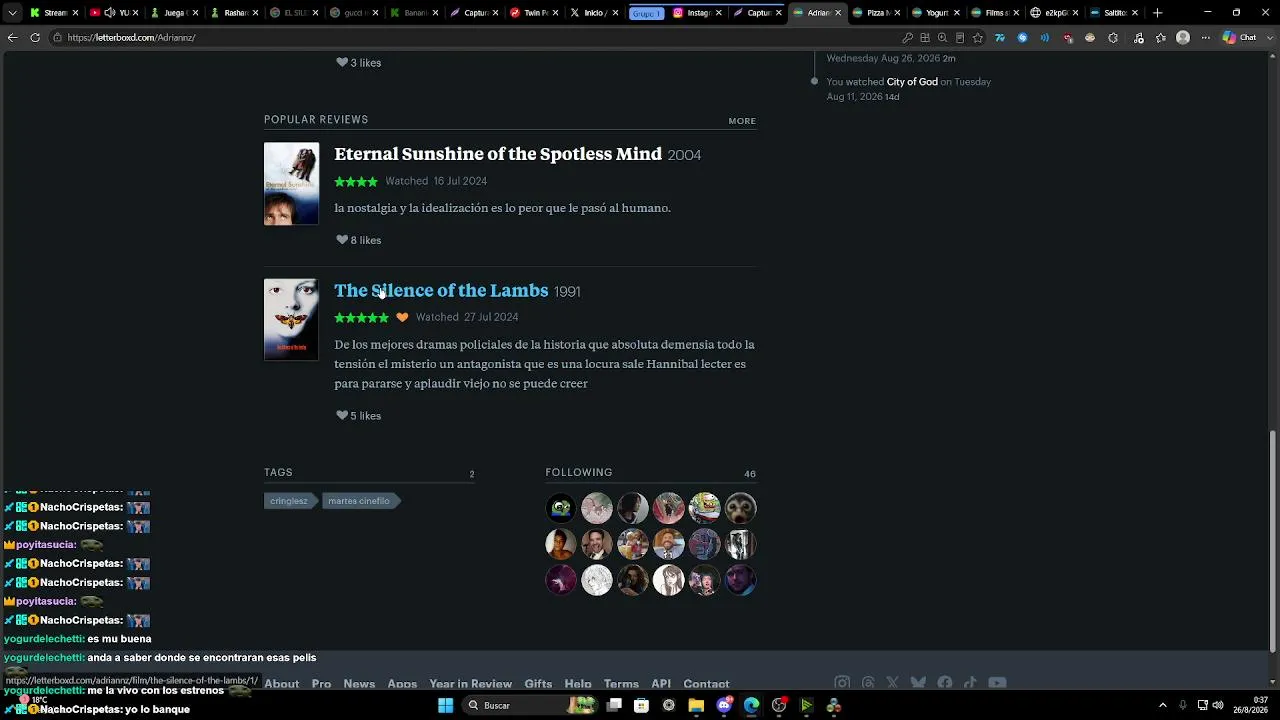This screenshot has width=1280, height=720.
Task: Like the Eternal Sunshine review via heart icon
Action: coord(342,240)
